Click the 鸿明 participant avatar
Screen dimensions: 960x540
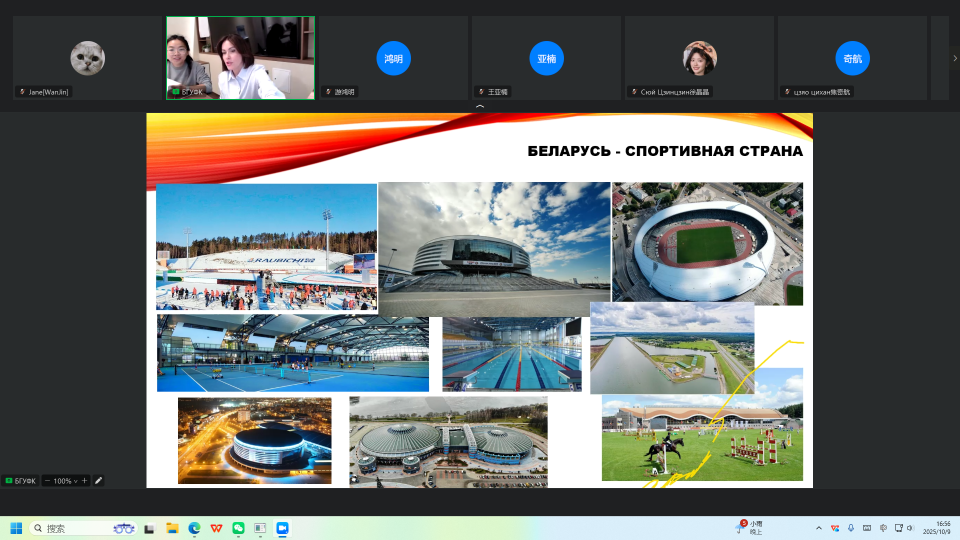[x=393, y=58]
